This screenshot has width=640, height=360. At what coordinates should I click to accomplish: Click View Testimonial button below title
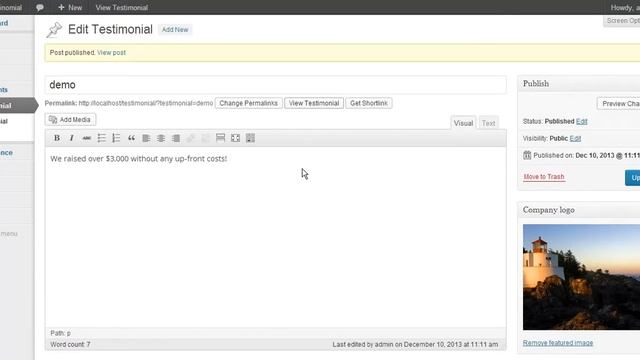[314, 103]
